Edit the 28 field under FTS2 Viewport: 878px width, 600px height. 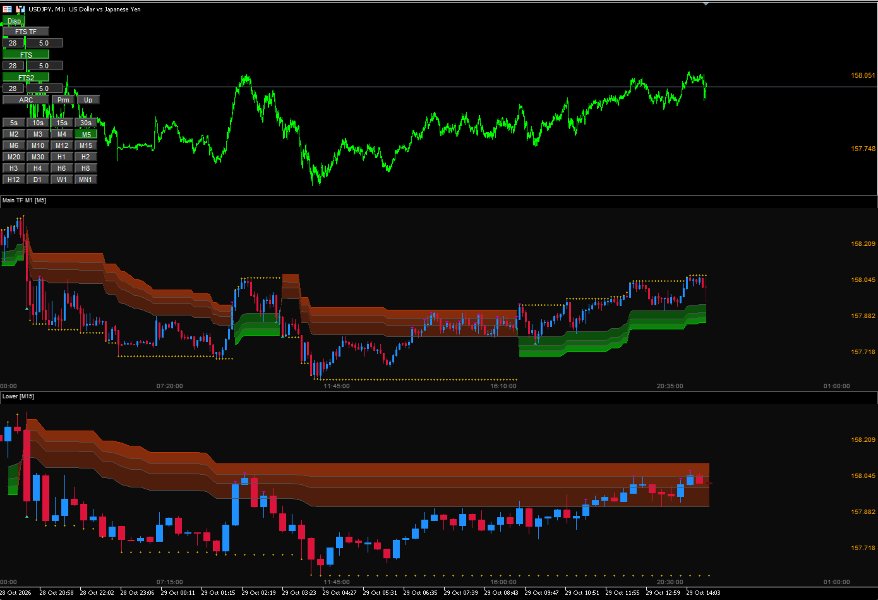point(13,88)
